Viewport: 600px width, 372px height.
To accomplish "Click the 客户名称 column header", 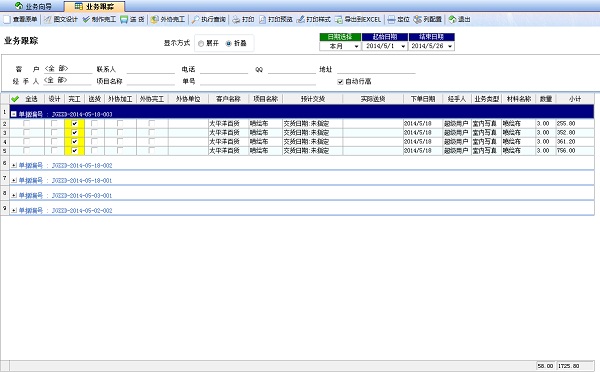I will point(228,99).
